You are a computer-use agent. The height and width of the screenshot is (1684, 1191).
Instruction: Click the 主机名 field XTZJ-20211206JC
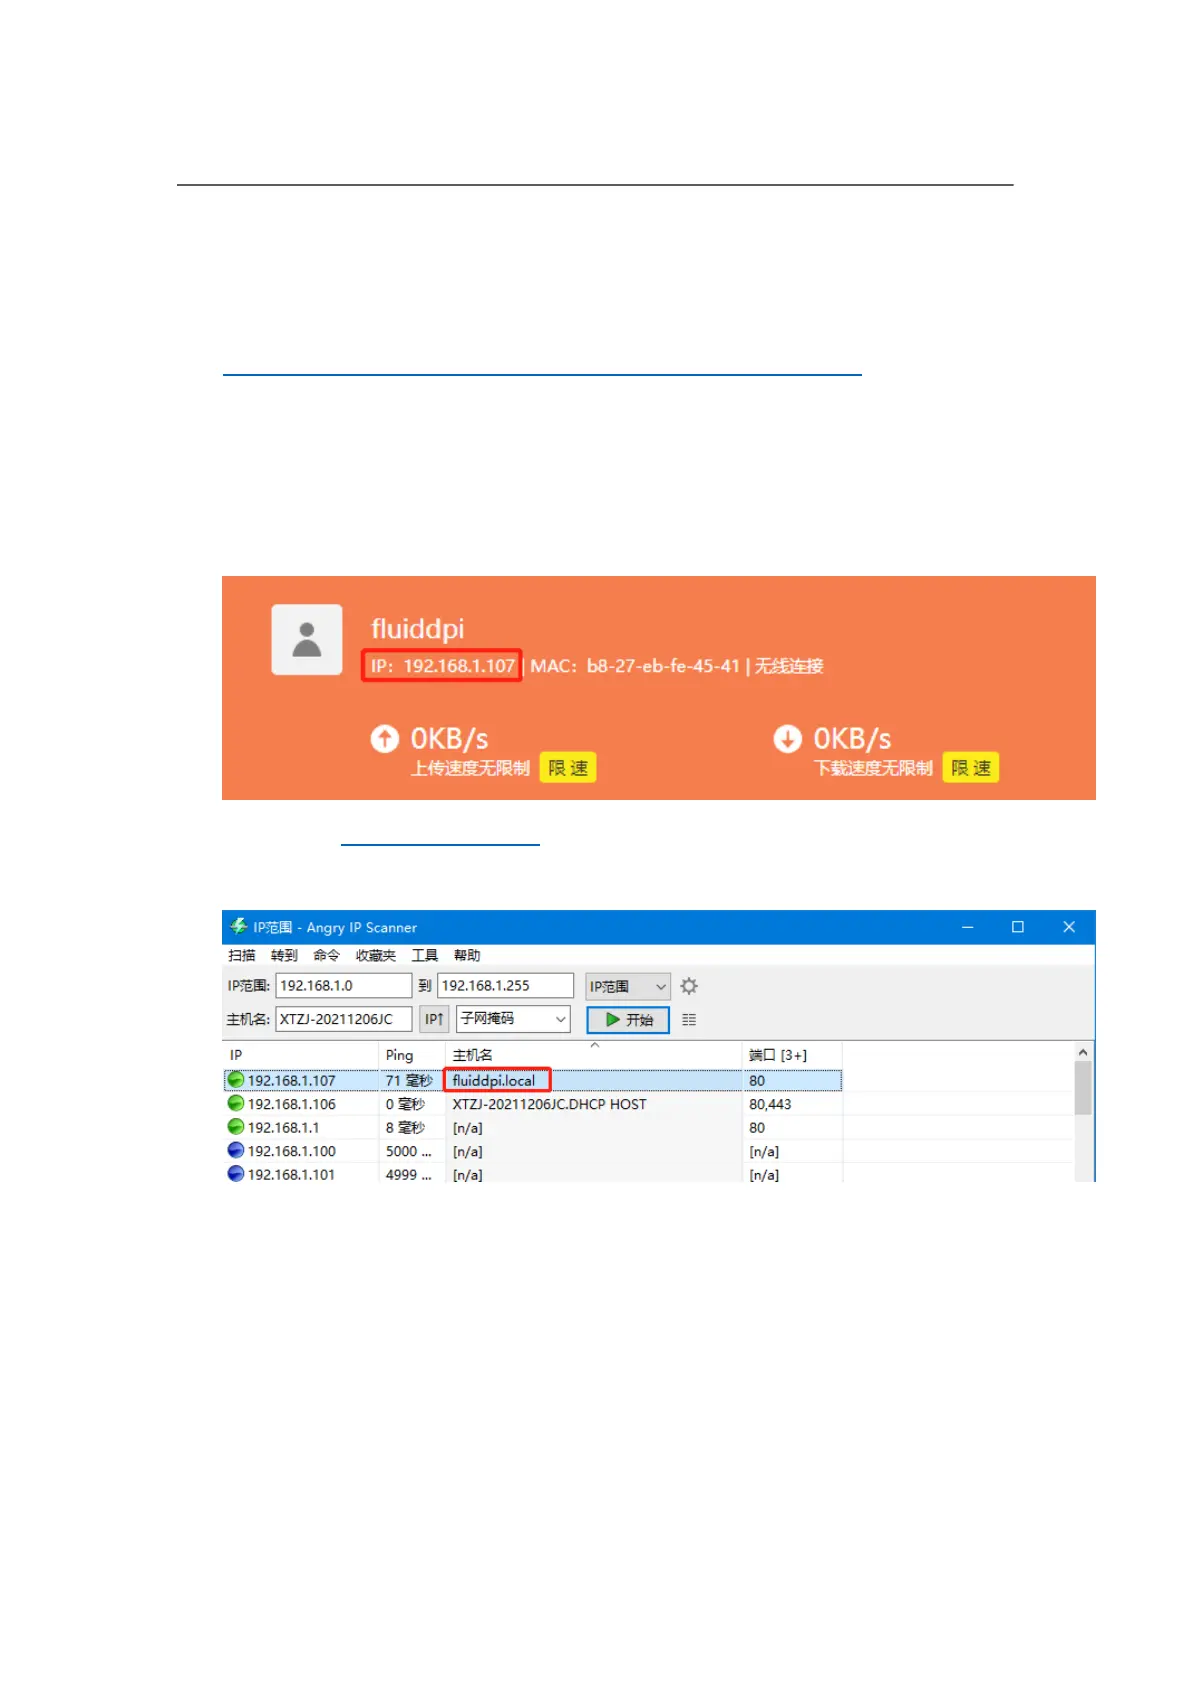pyautogui.click(x=344, y=1019)
